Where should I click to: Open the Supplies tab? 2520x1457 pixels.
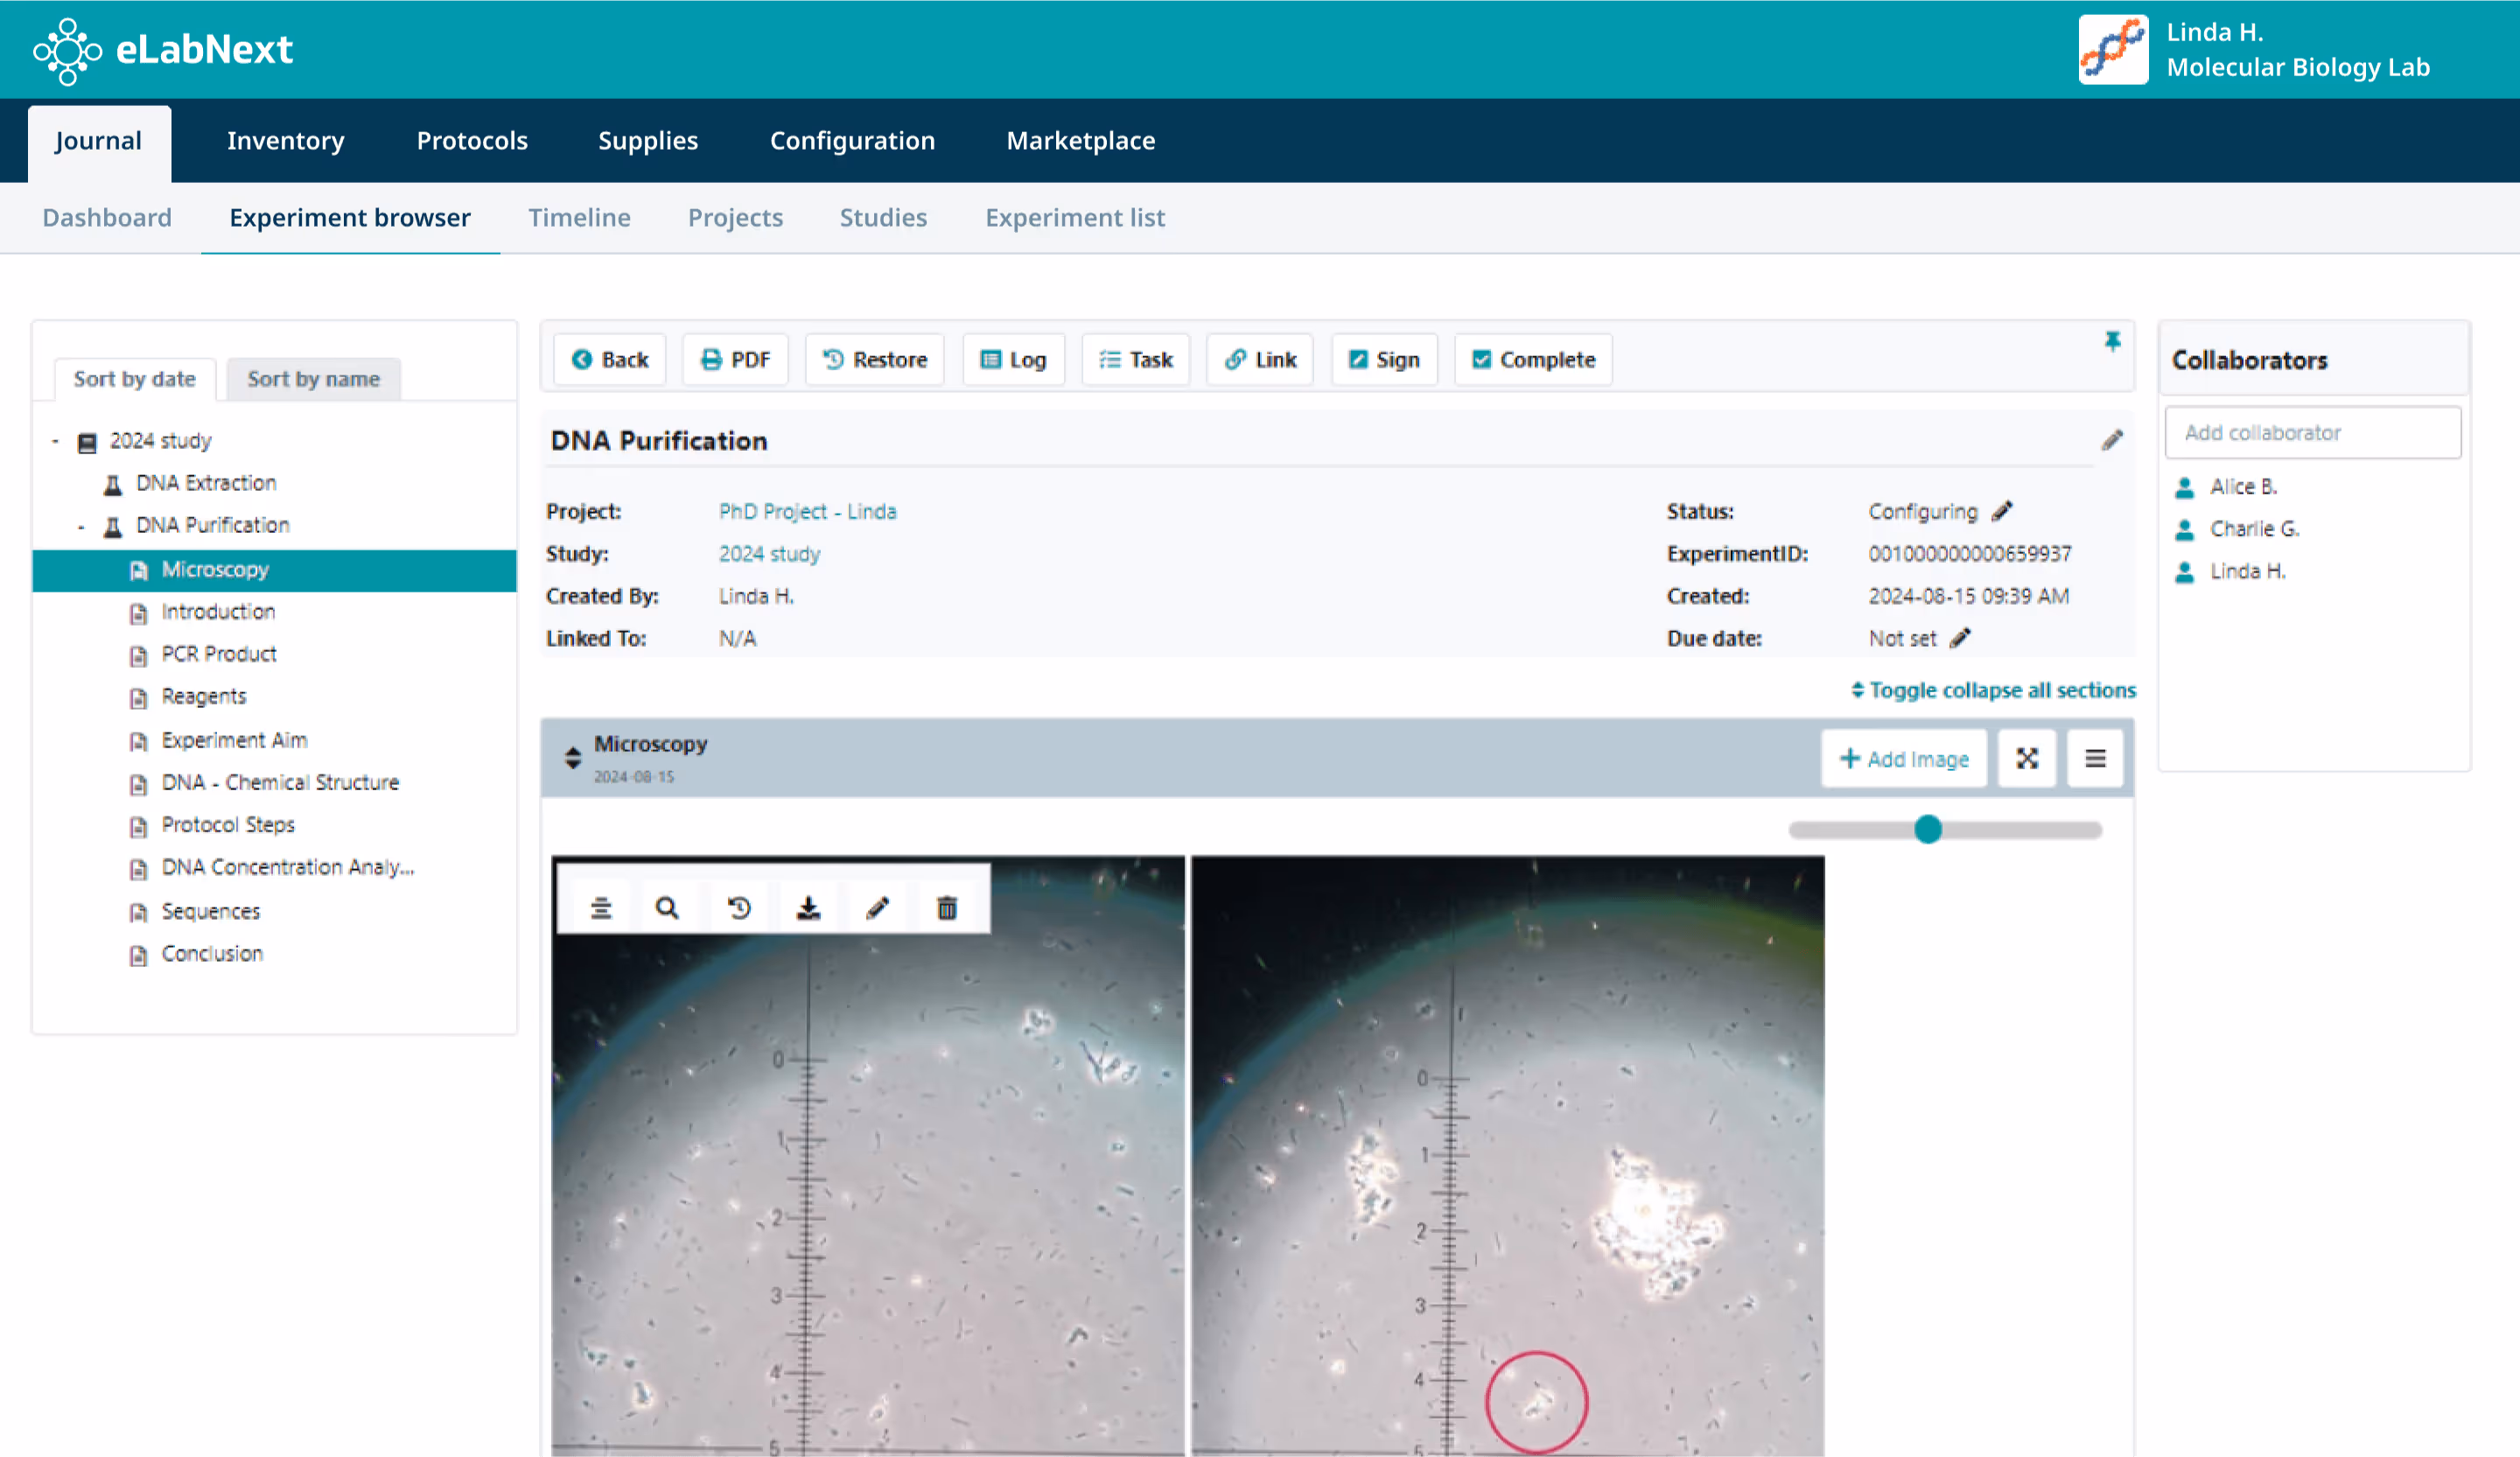pyautogui.click(x=648, y=140)
